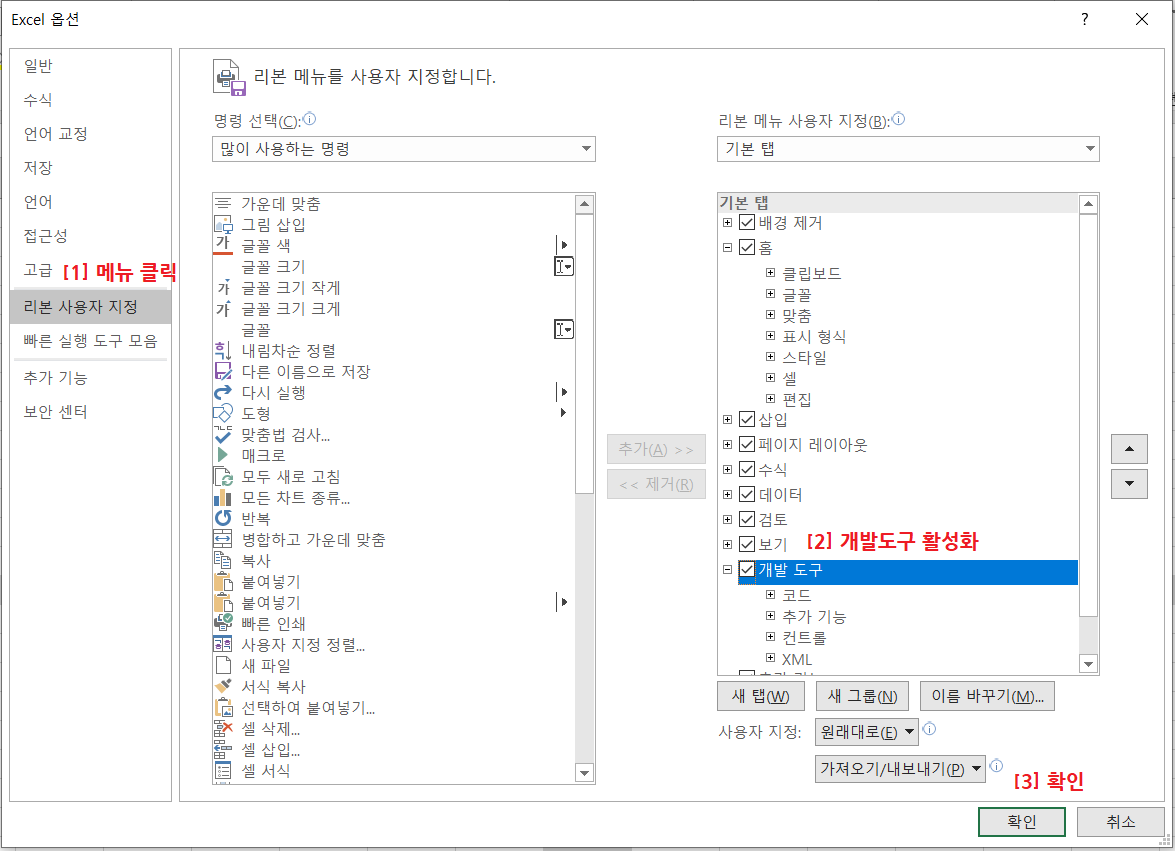Click the 셀 삭제 icon

(223, 728)
